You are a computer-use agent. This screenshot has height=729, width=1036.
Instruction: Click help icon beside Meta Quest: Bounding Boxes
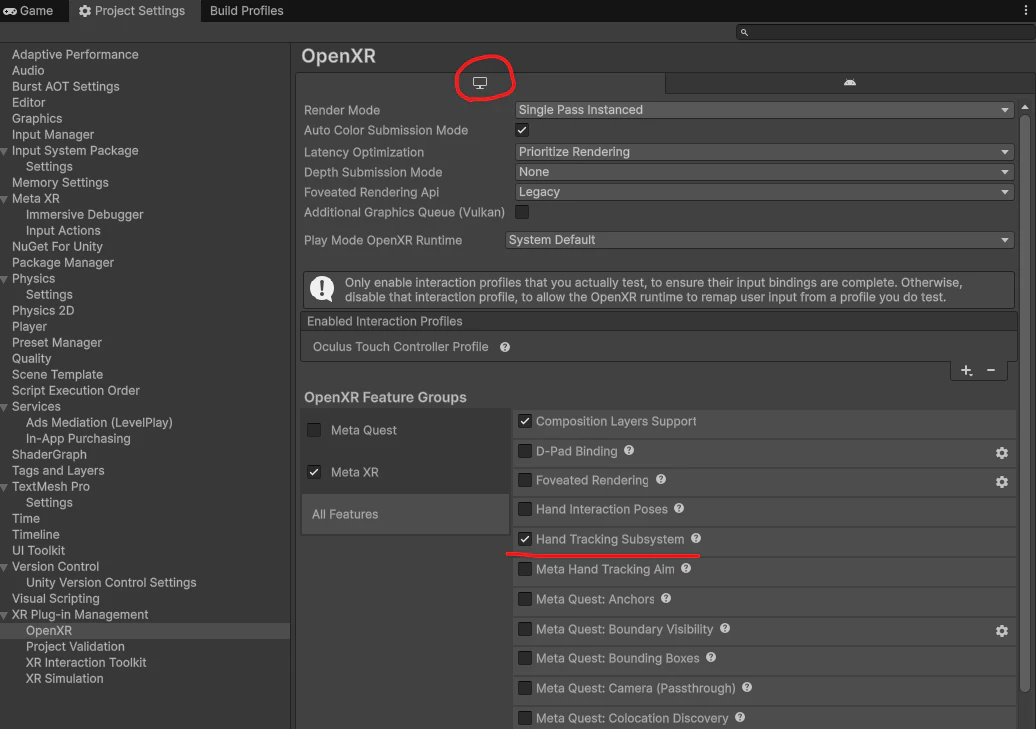711,657
